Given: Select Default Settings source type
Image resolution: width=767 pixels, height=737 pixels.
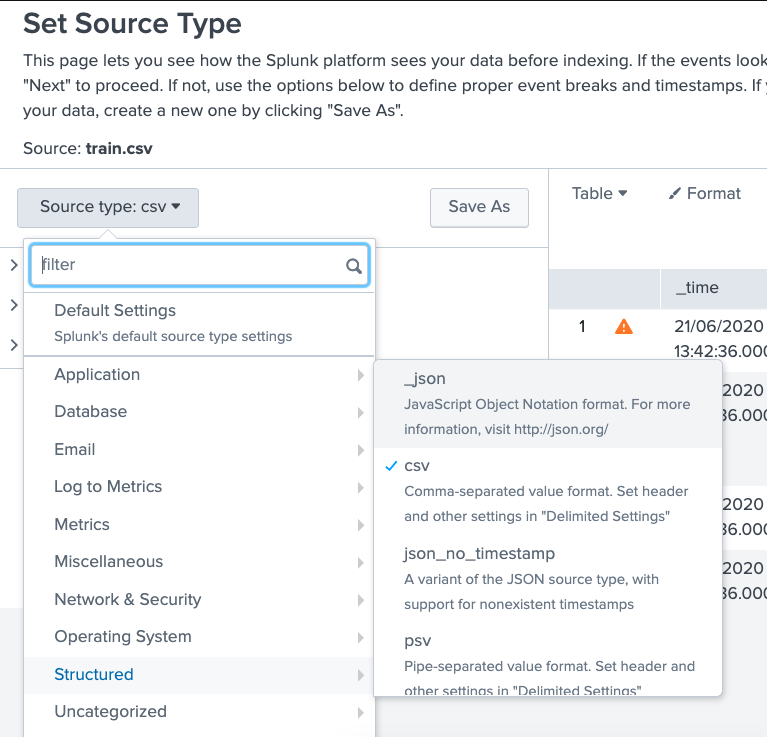Looking at the screenshot, I should (199, 323).
